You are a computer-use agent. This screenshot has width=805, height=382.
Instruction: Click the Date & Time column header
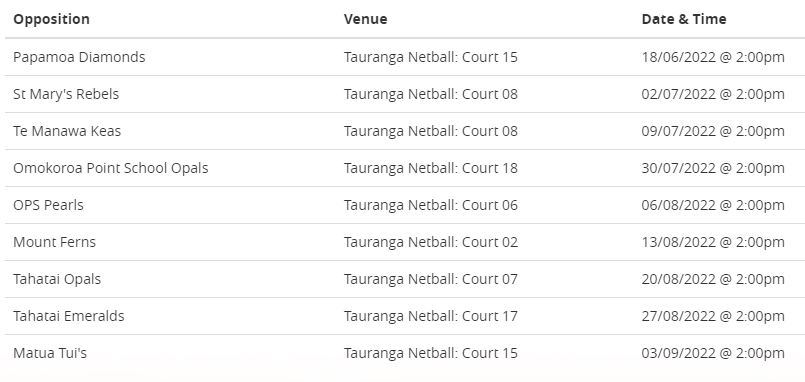click(684, 19)
